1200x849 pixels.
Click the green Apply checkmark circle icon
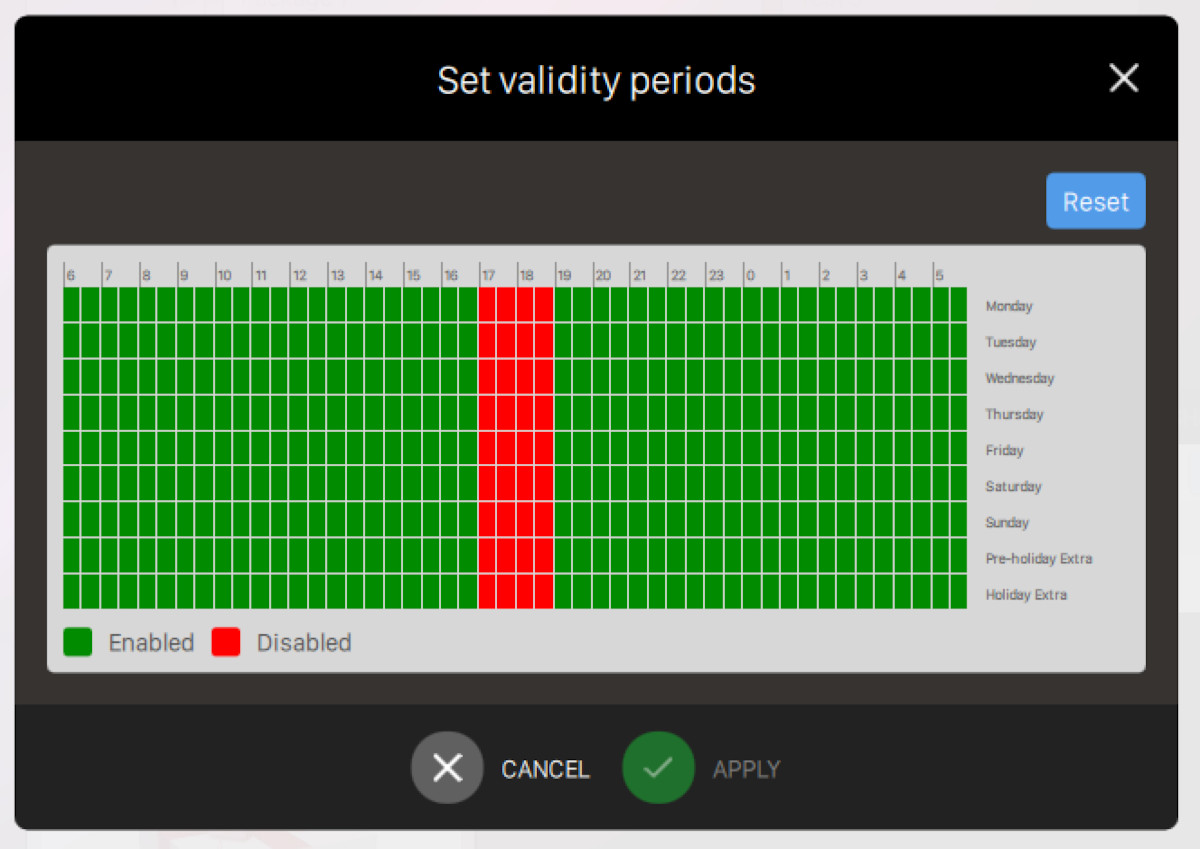658,768
